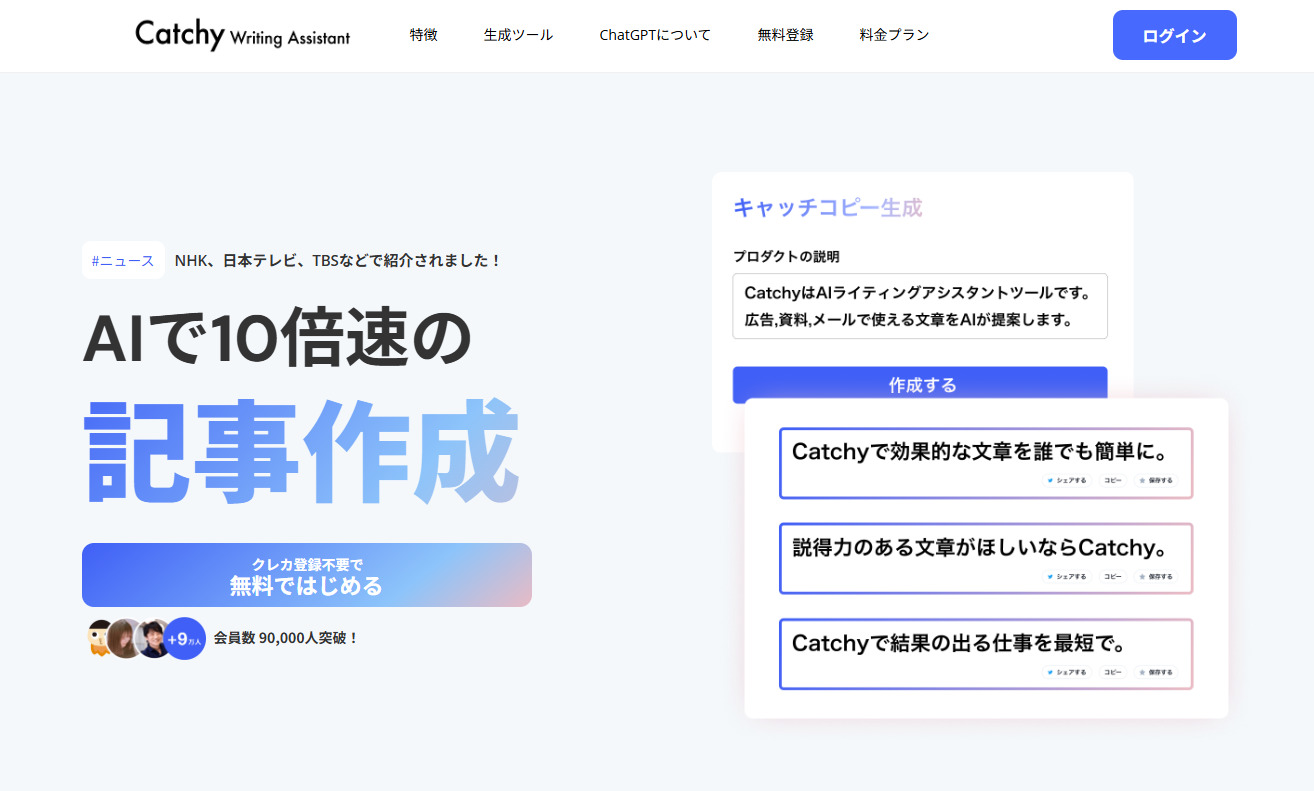Click the プロダクトの説明 text field
The image size is (1314, 791).
[920, 306]
